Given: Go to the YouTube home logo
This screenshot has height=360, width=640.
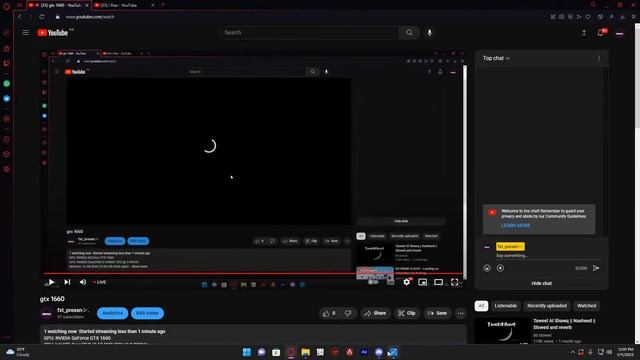Looking at the screenshot, I should [x=53, y=33].
